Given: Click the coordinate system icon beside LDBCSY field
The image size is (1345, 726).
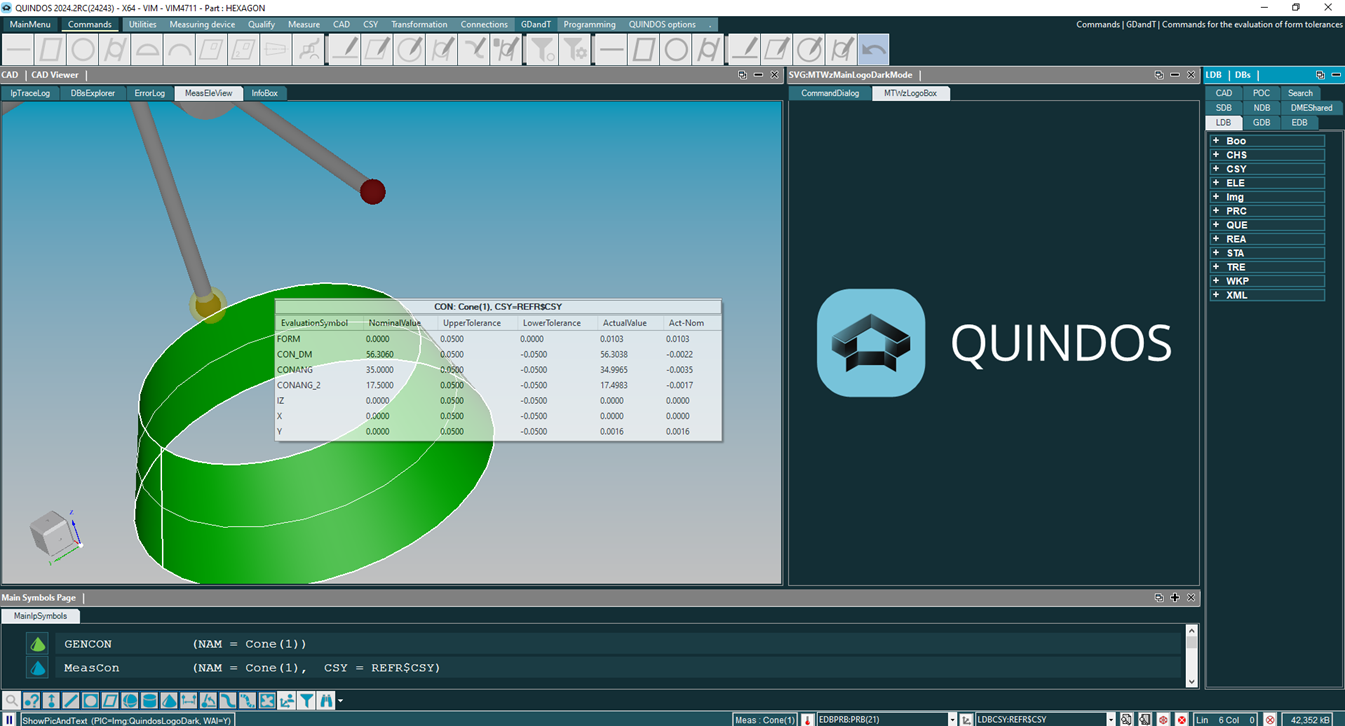Looking at the screenshot, I should pos(966,719).
